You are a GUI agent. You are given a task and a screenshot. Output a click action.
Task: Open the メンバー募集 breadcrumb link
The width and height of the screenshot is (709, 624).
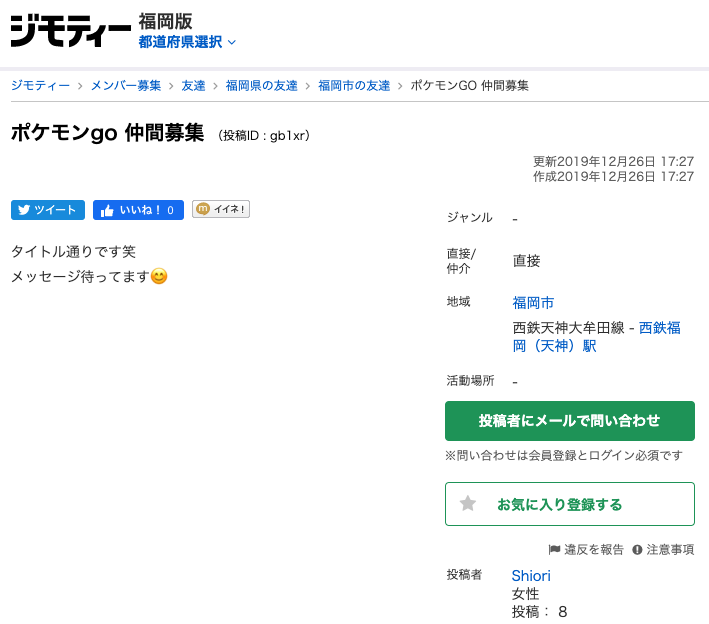pos(126,85)
